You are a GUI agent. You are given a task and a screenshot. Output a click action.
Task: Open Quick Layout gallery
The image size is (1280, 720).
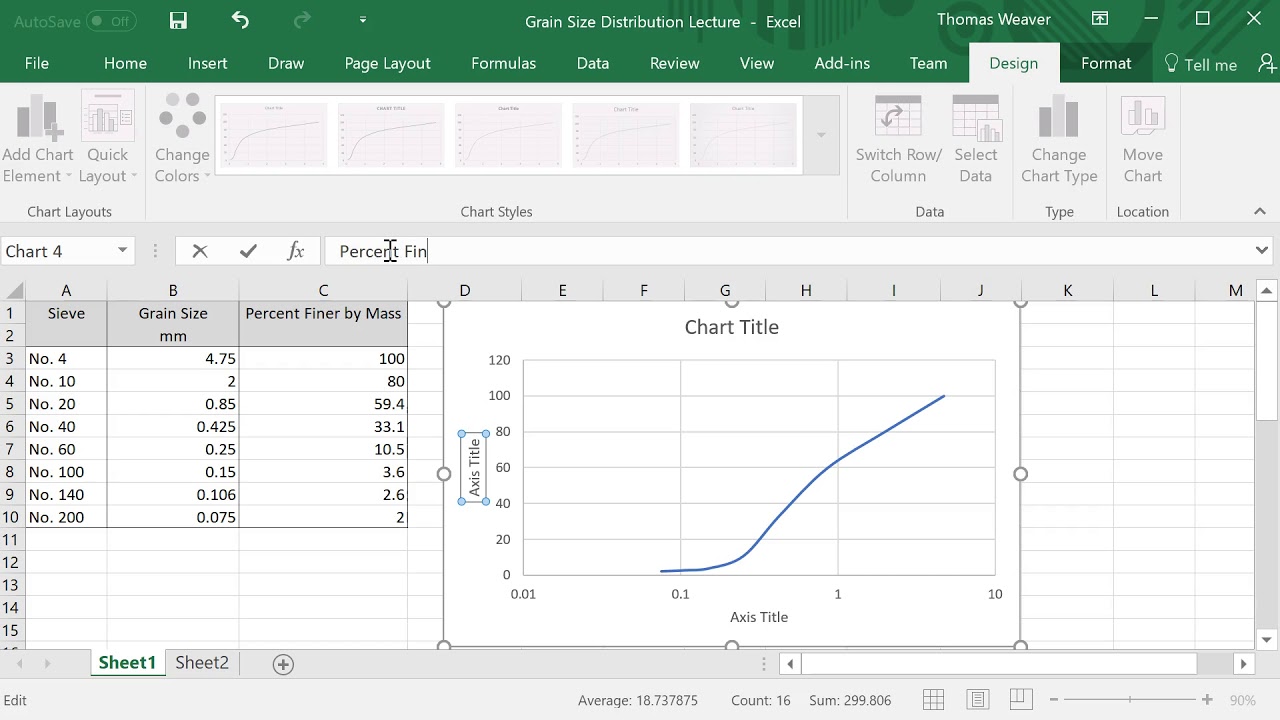(107, 140)
